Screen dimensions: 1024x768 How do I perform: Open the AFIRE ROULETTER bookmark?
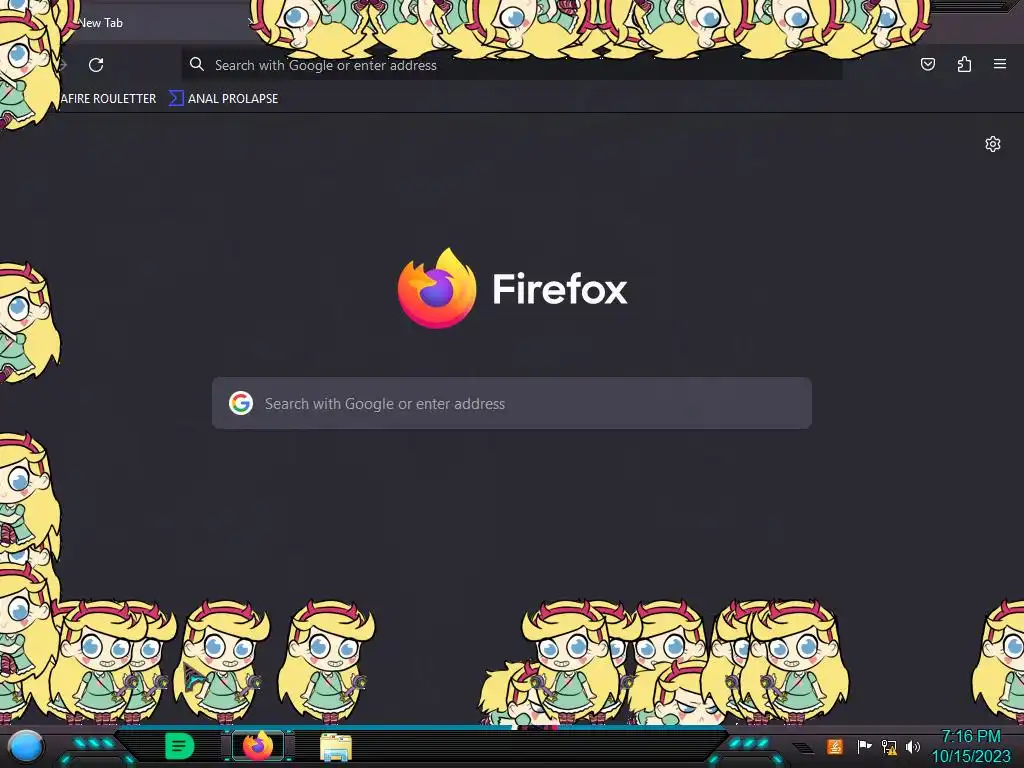[108, 99]
